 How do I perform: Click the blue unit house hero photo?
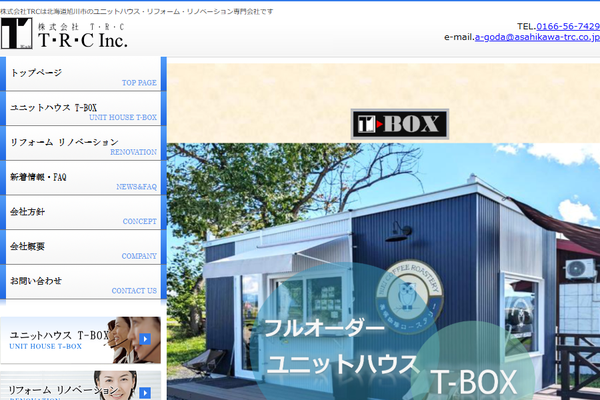click(383, 271)
